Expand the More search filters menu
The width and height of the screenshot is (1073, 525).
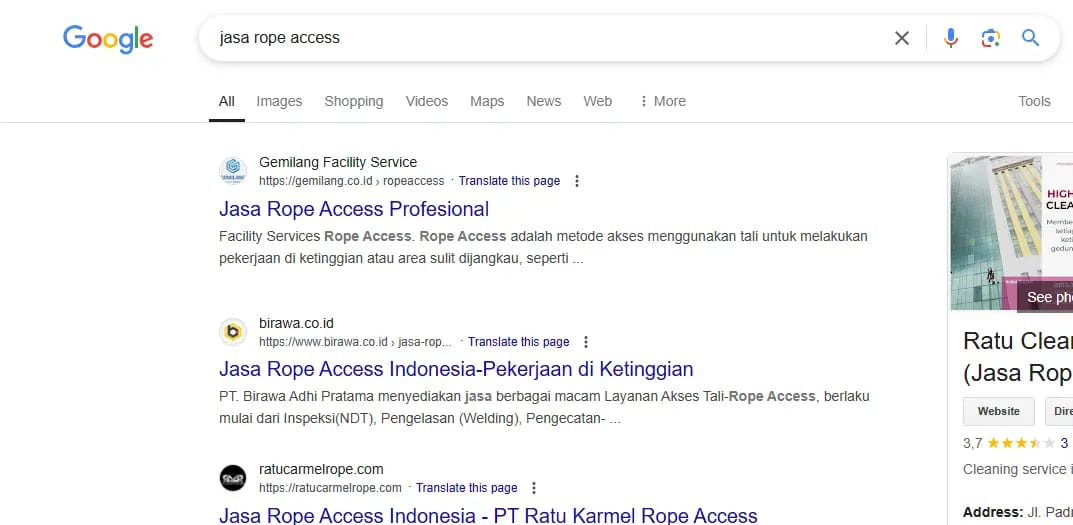pyautogui.click(x=662, y=101)
